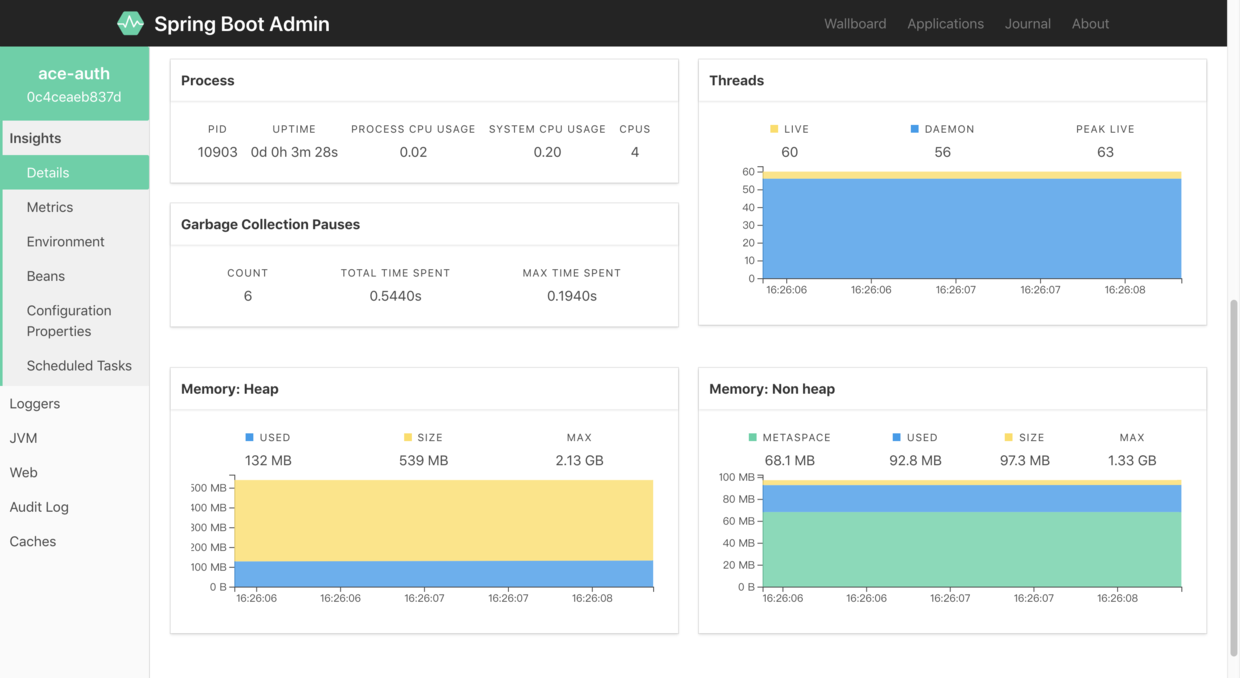Click the peak live value 63

[1105, 152]
